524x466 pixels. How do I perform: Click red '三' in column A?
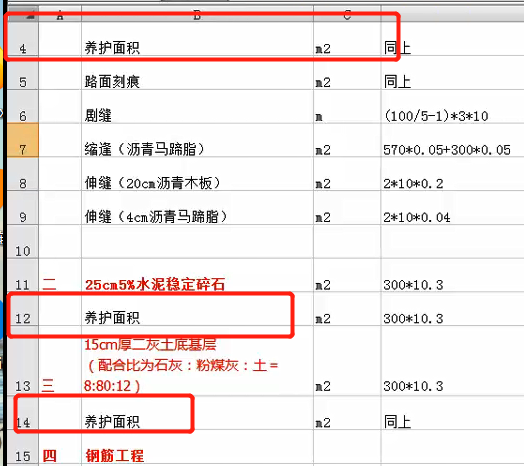(48, 386)
